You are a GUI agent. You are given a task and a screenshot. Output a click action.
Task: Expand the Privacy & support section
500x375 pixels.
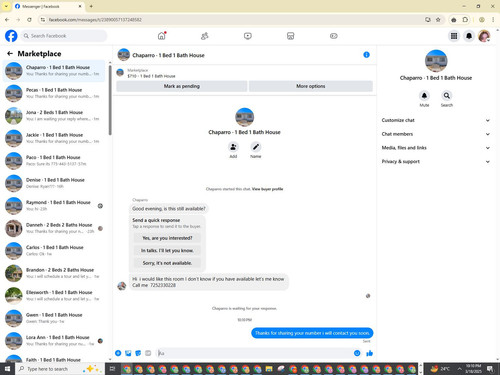click(435, 161)
